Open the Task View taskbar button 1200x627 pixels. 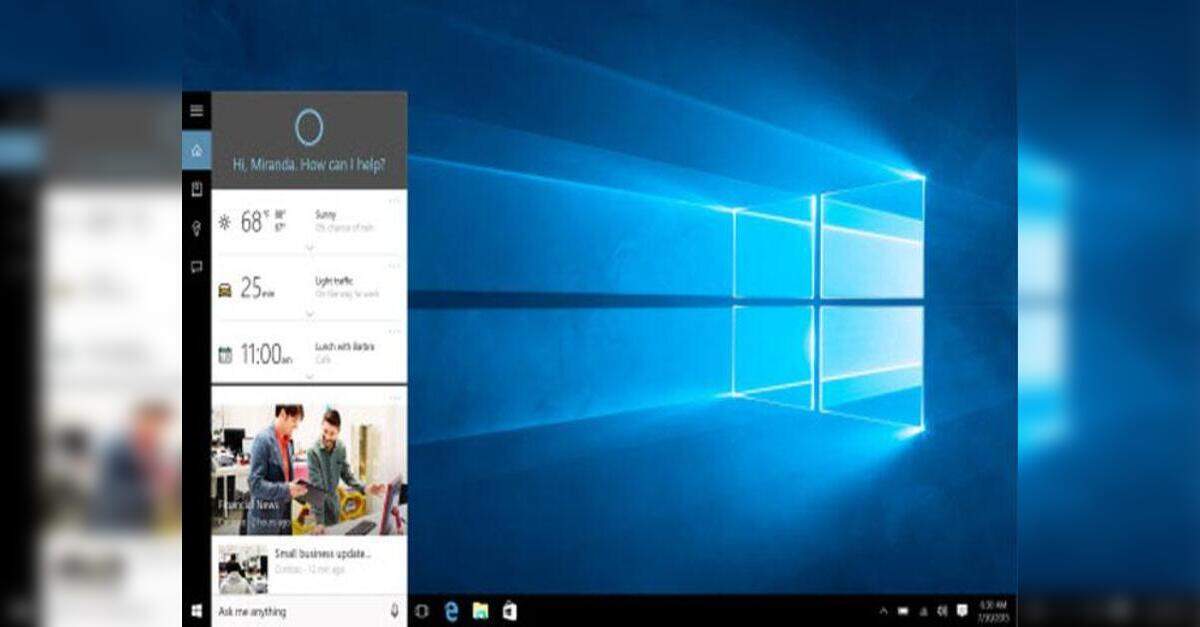tap(422, 611)
